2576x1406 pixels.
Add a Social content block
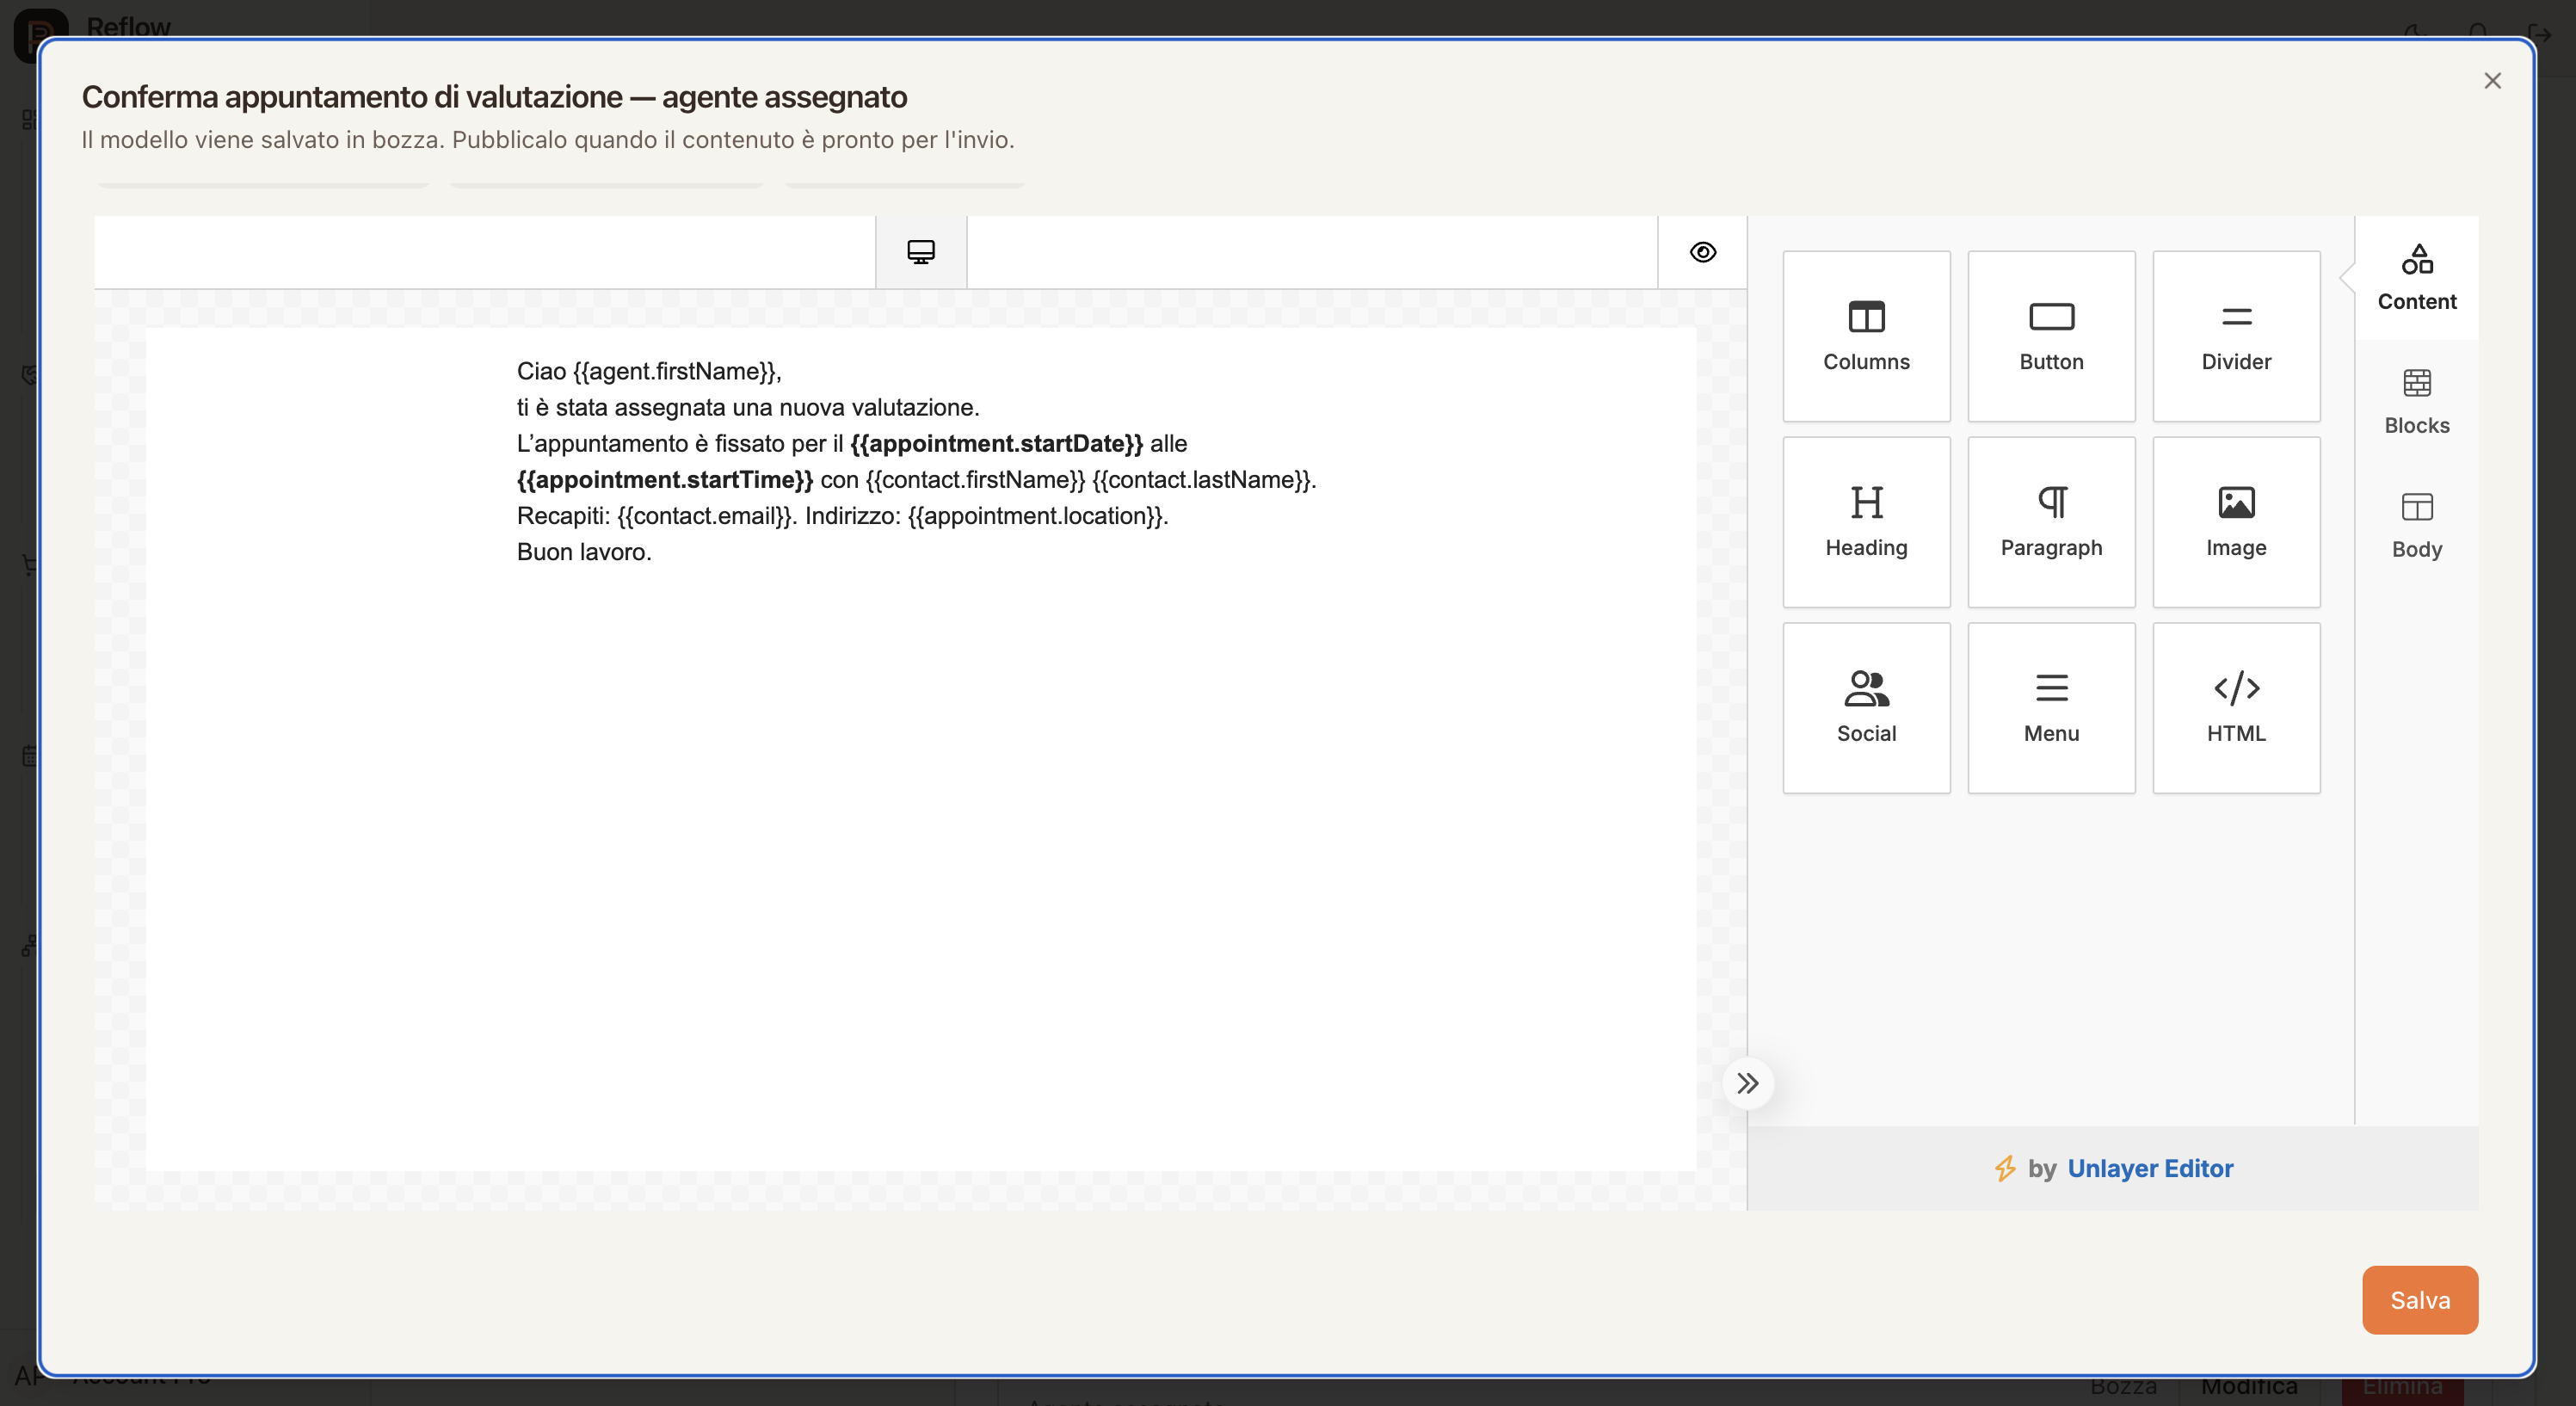coord(1866,708)
